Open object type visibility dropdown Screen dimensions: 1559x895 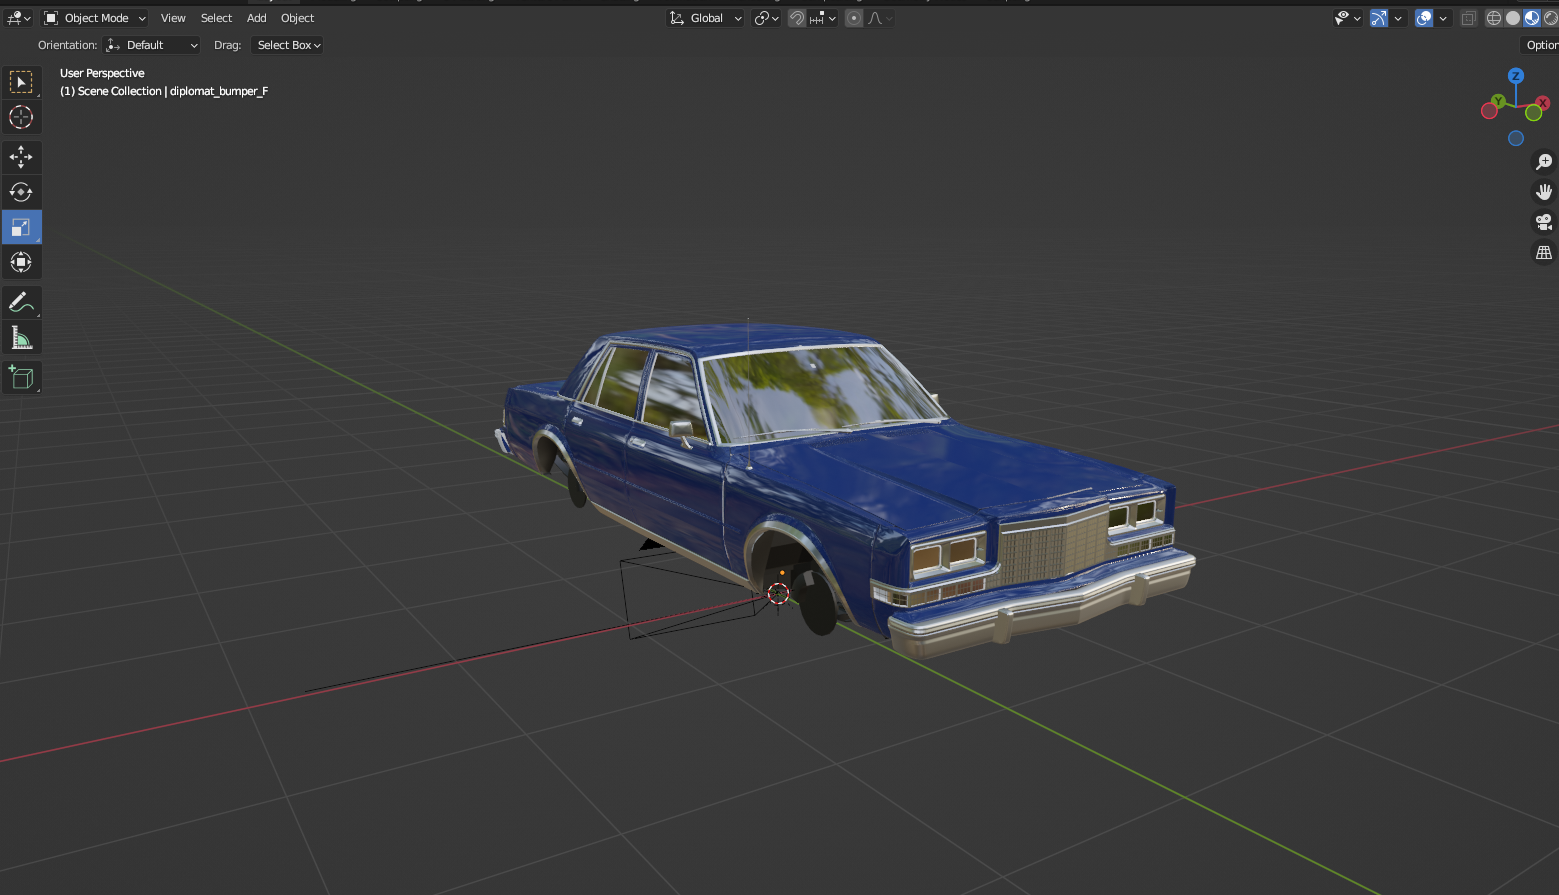click(x=1347, y=18)
